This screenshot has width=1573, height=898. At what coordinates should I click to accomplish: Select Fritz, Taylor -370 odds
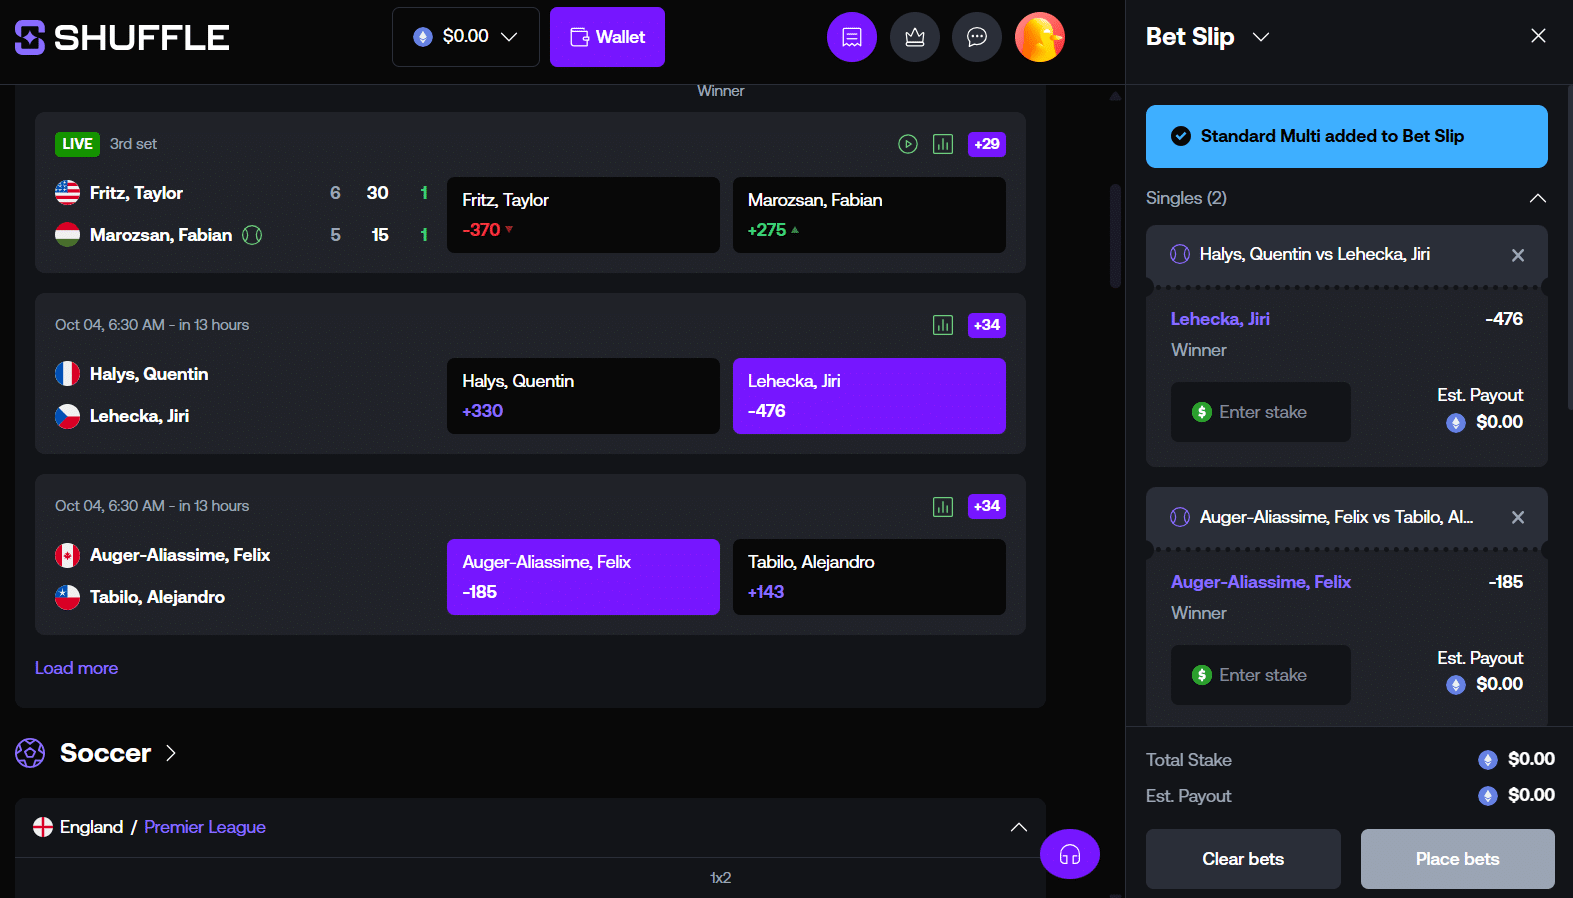point(583,215)
